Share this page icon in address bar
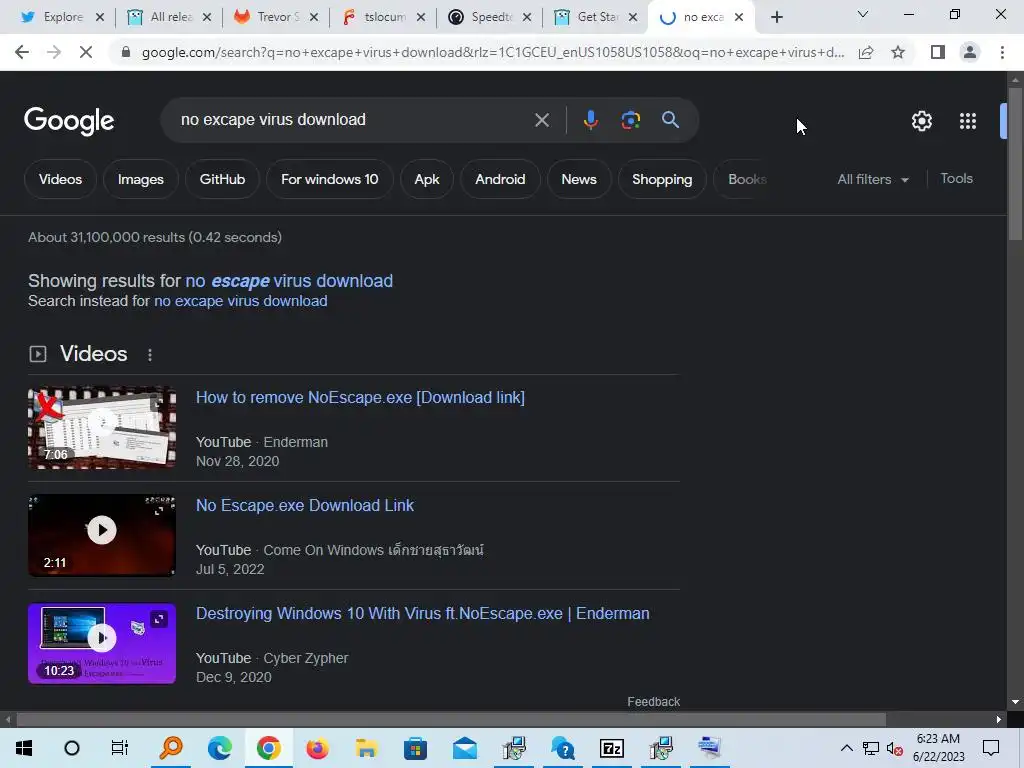 coord(866,52)
